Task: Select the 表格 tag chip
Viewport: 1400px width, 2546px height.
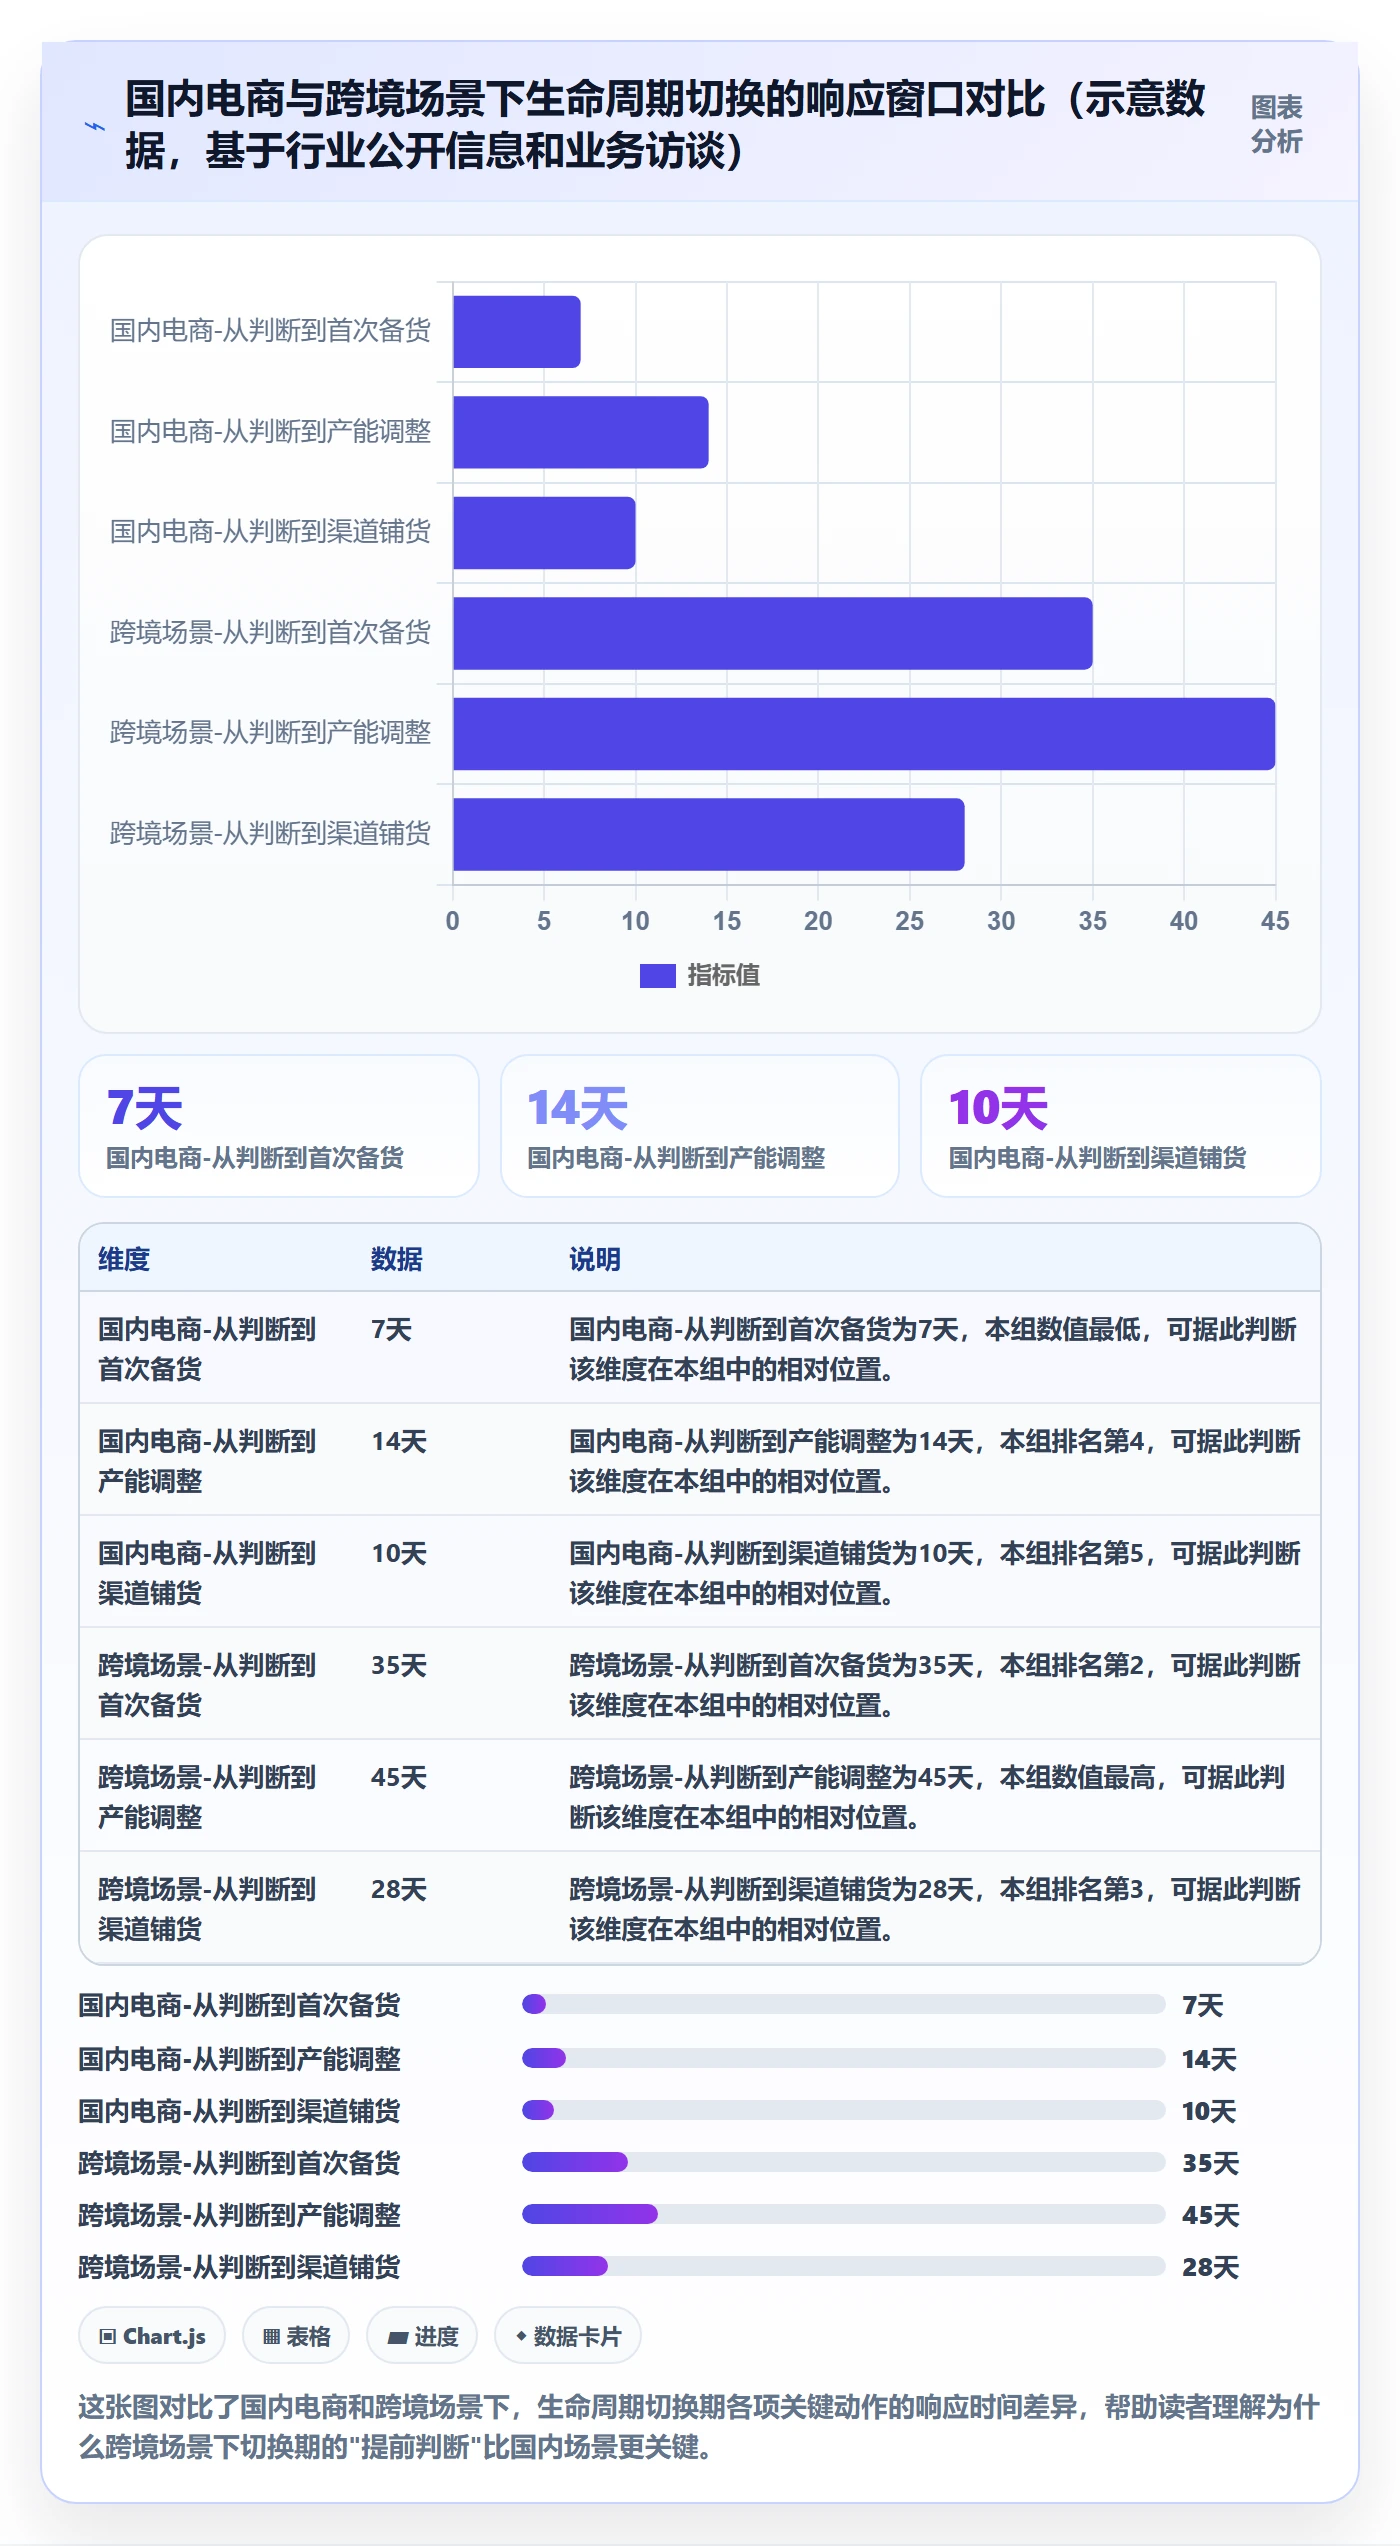Action: pos(296,2336)
